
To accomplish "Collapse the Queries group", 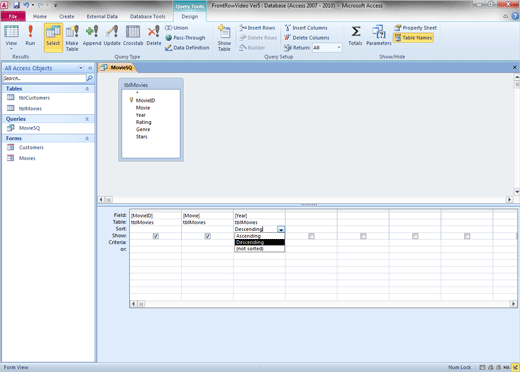I will [87, 119].
